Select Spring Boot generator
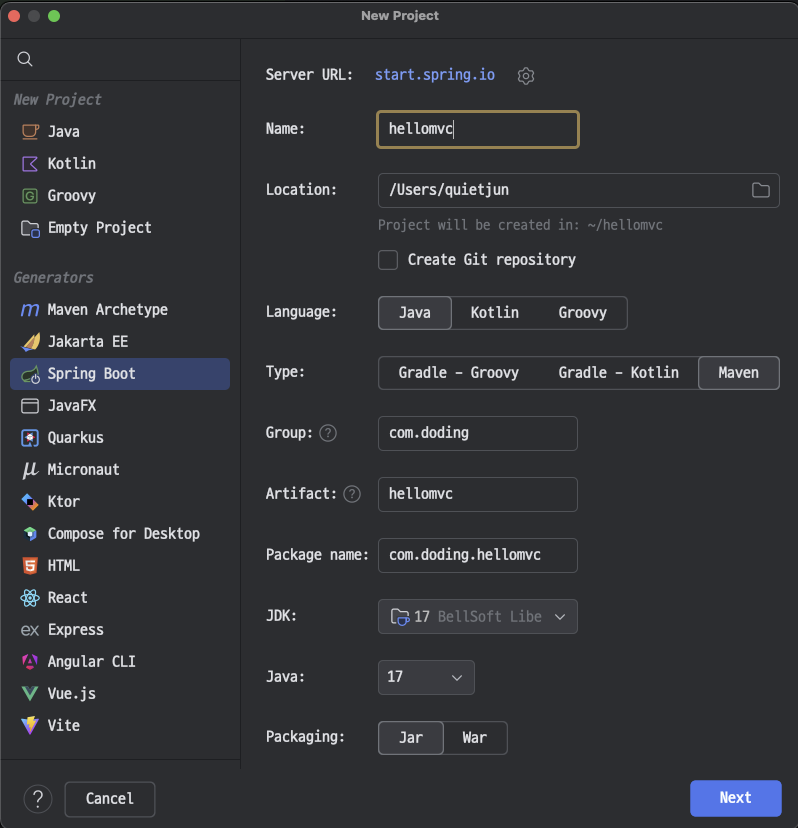The width and height of the screenshot is (798, 828). click(x=120, y=374)
